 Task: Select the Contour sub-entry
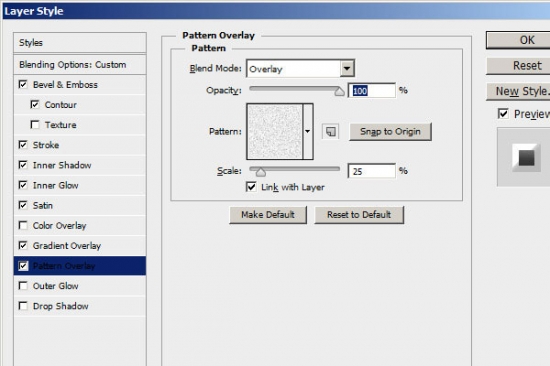(x=60, y=105)
